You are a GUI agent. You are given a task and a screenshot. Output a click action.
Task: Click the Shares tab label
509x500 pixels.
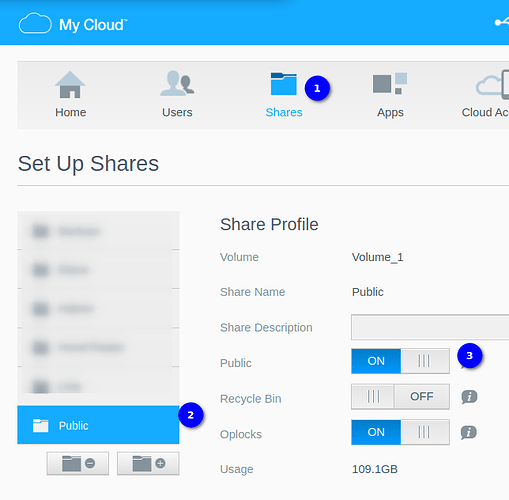click(x=284, y=112)
